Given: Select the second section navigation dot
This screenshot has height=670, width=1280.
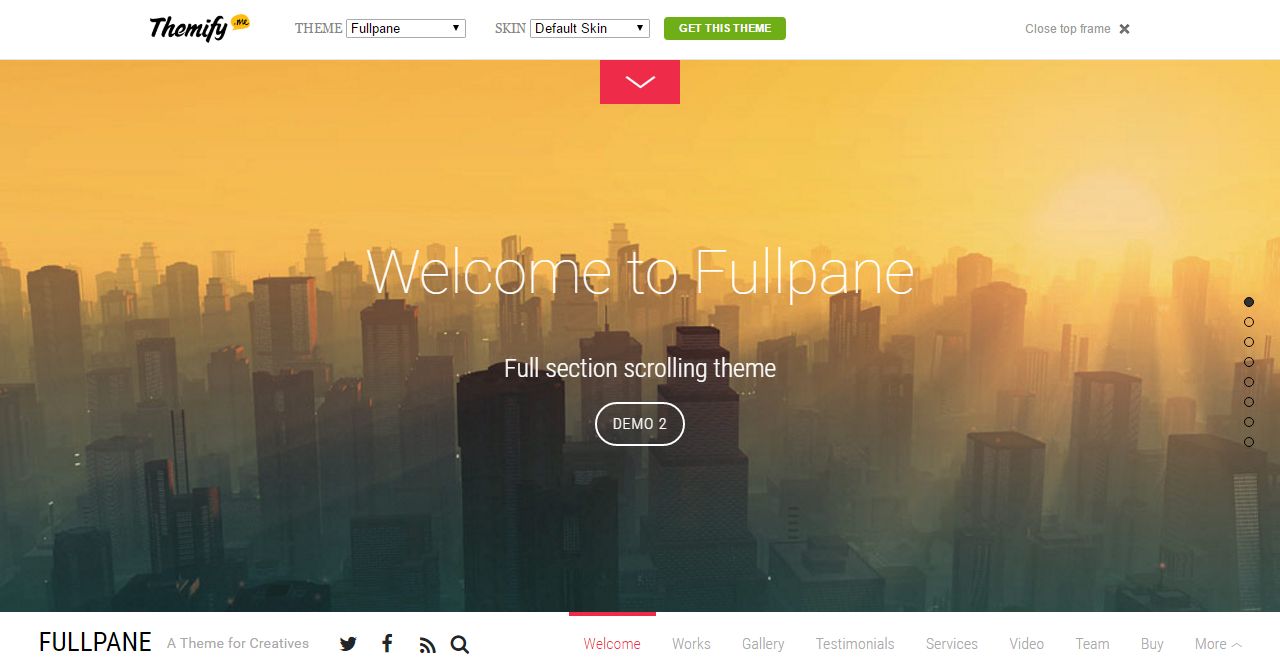Looking at the screenshot, I should coord(1249,322).
